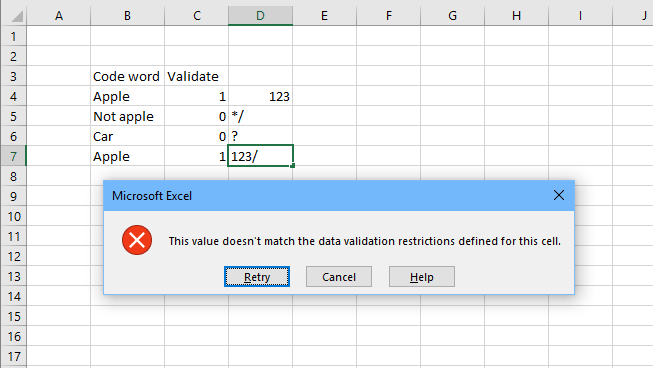Click the red error icon

click(137, 240)
